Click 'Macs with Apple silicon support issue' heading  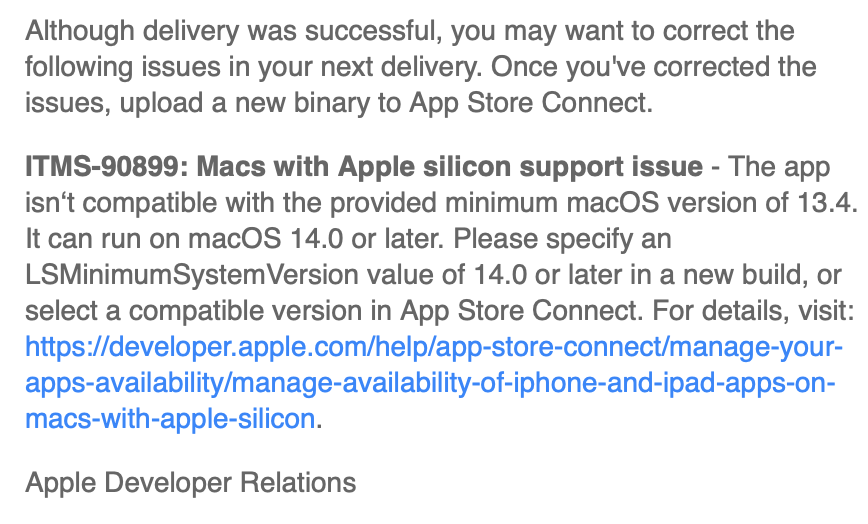pos(450,167)
